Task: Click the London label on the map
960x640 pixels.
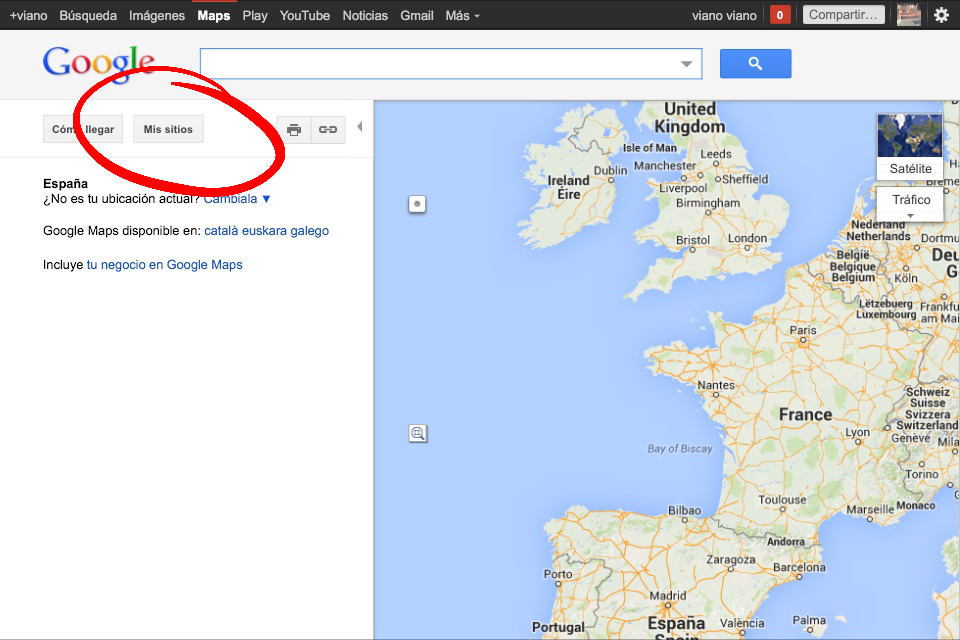Action: pyautogui.click(x=747, y=238)
